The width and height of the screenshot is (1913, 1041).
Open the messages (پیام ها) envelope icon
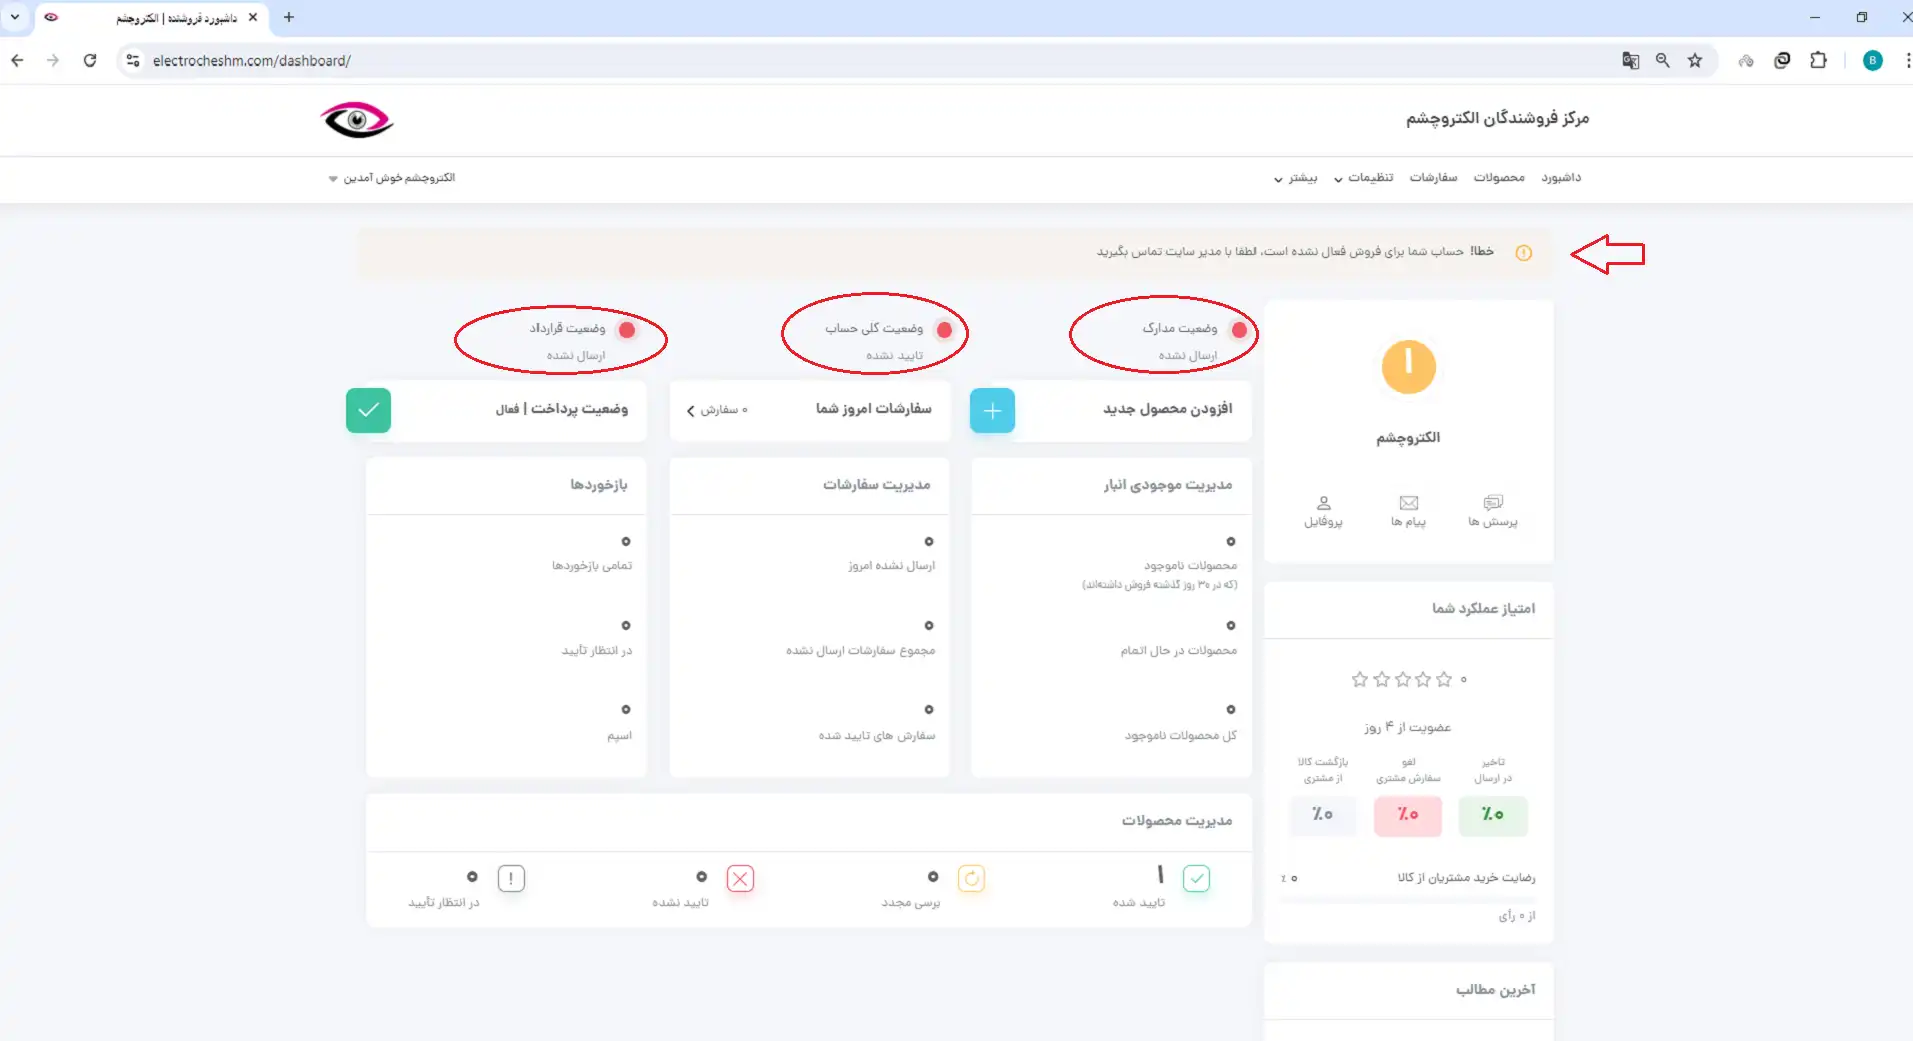1408,510
